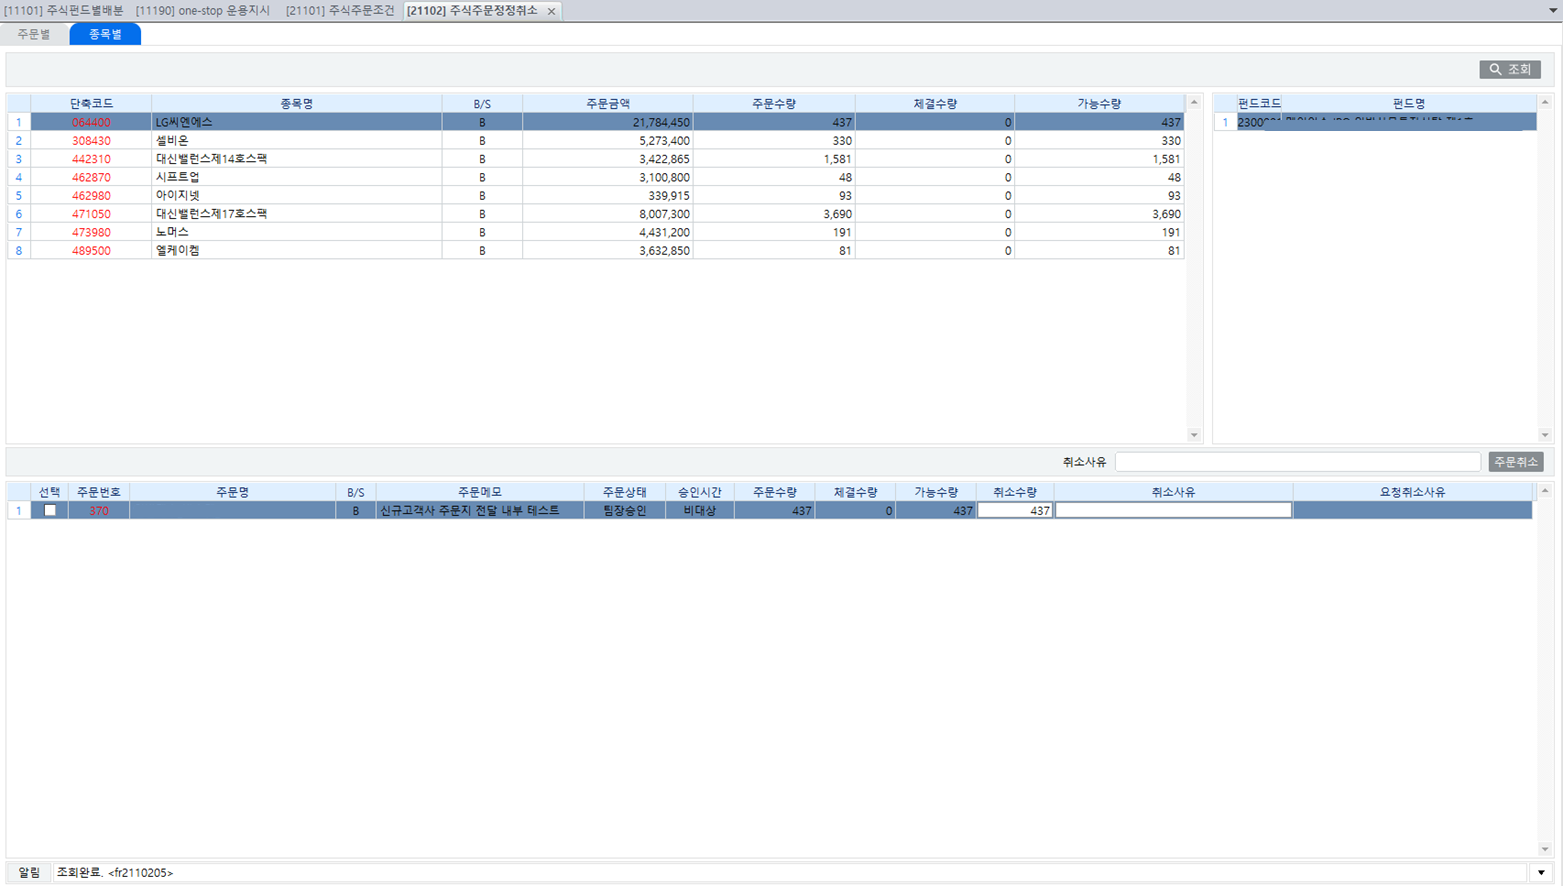Click stock code 471050
Viewport: 1563px width, 886px height.
91,214
